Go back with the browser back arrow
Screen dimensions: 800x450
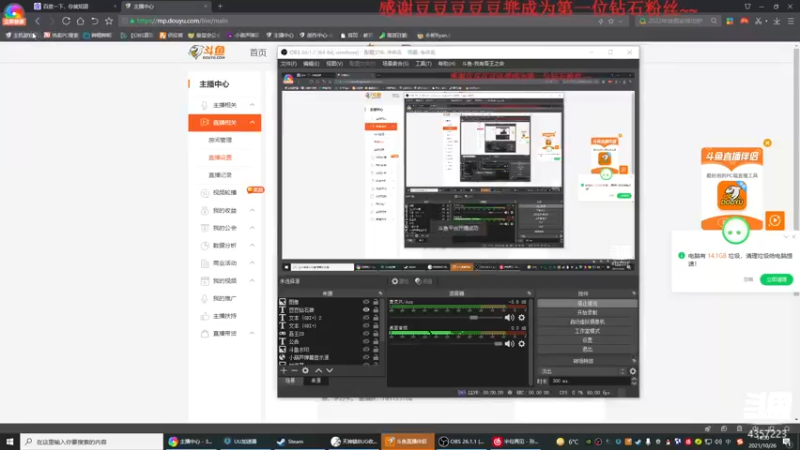(37, 21)
